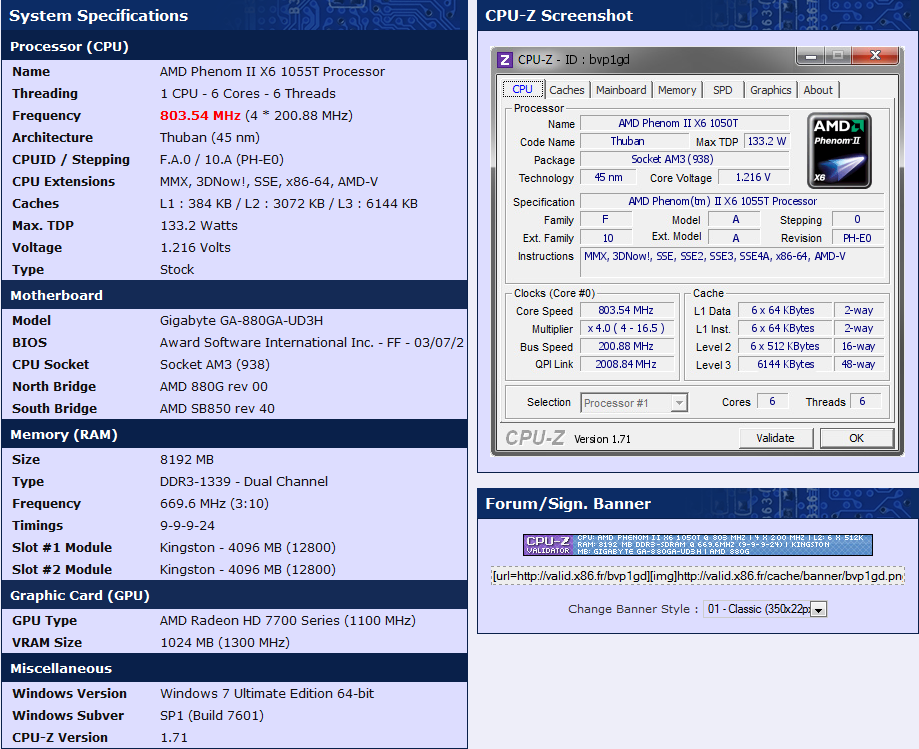919x749 pixels.
Task: Click the Validate button
Action: pyautogui.click(x=775, y=438)
